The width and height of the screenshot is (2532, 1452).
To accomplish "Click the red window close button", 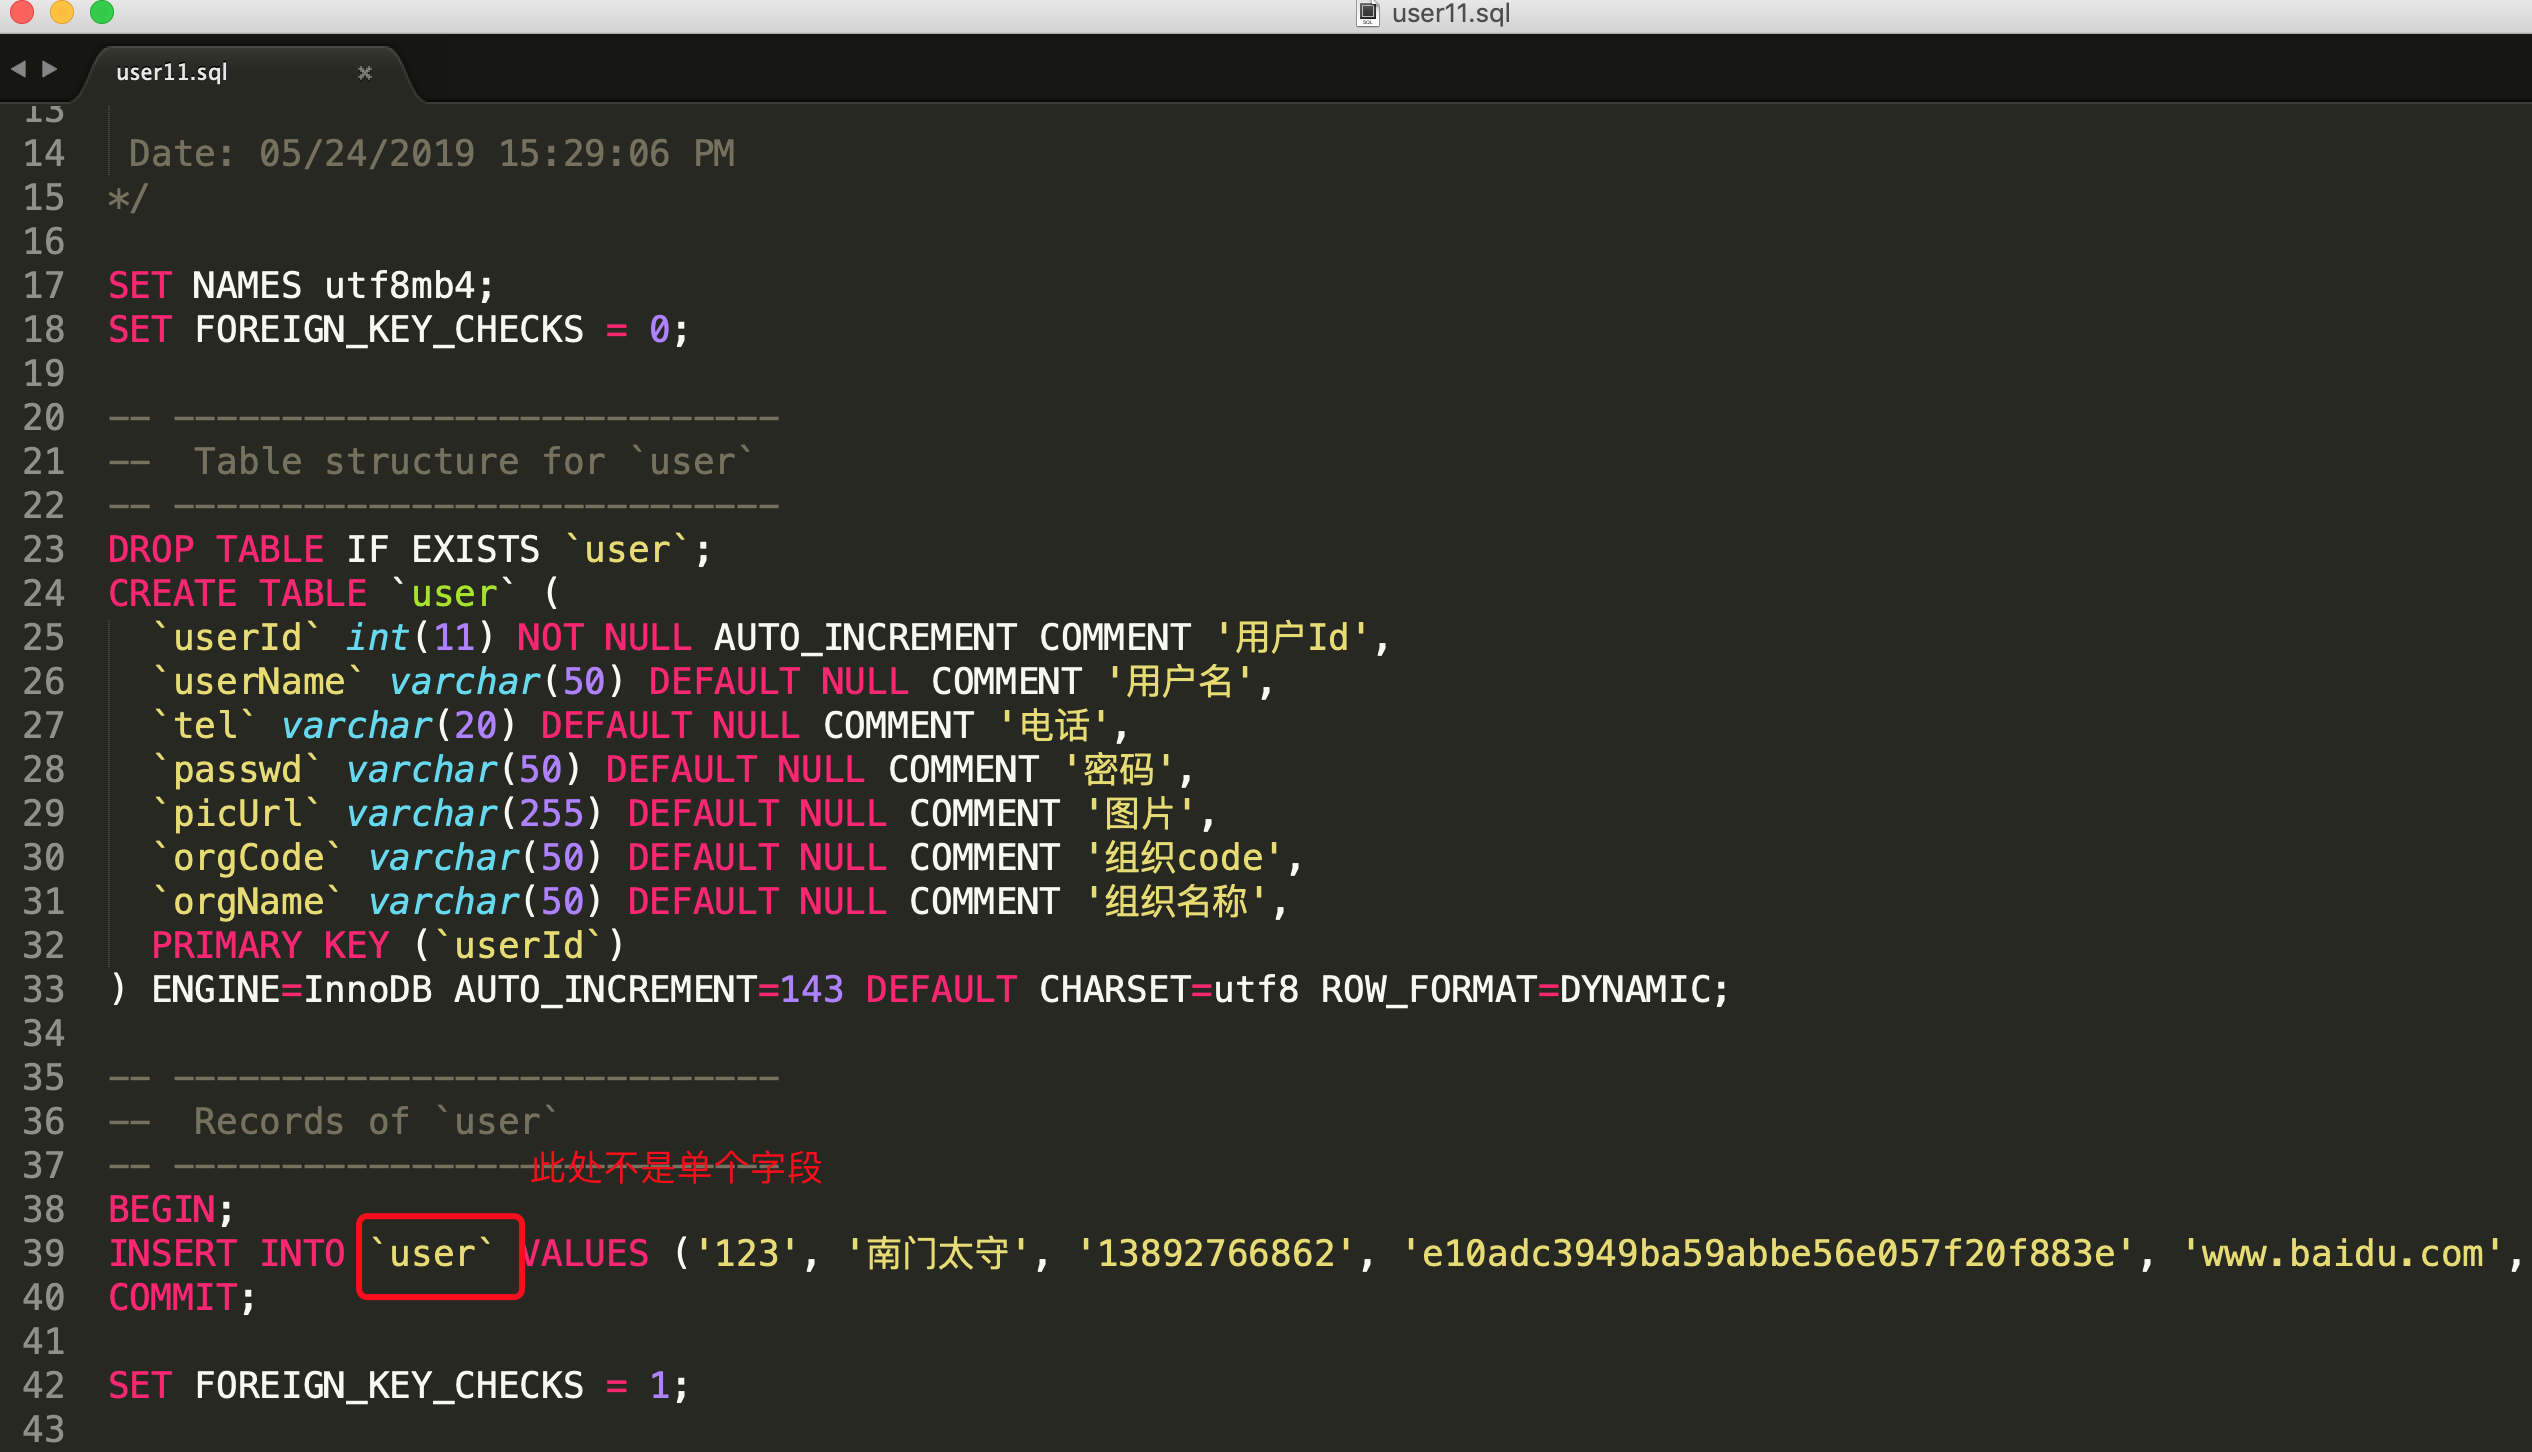I will 21,12.
